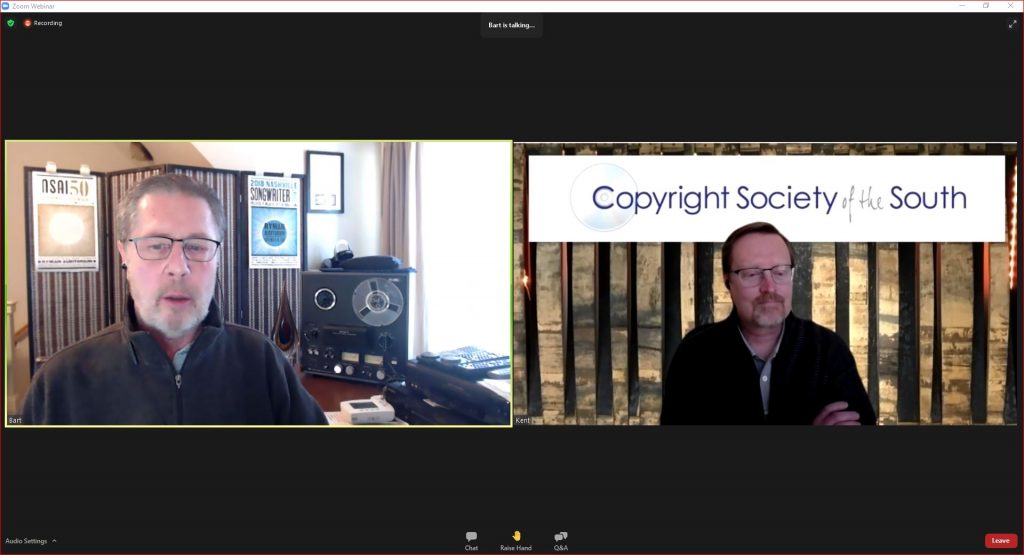This screenshot has height=555, width=1024.
Task: Click the 'Bart' name label
Action: coord(15,420)
